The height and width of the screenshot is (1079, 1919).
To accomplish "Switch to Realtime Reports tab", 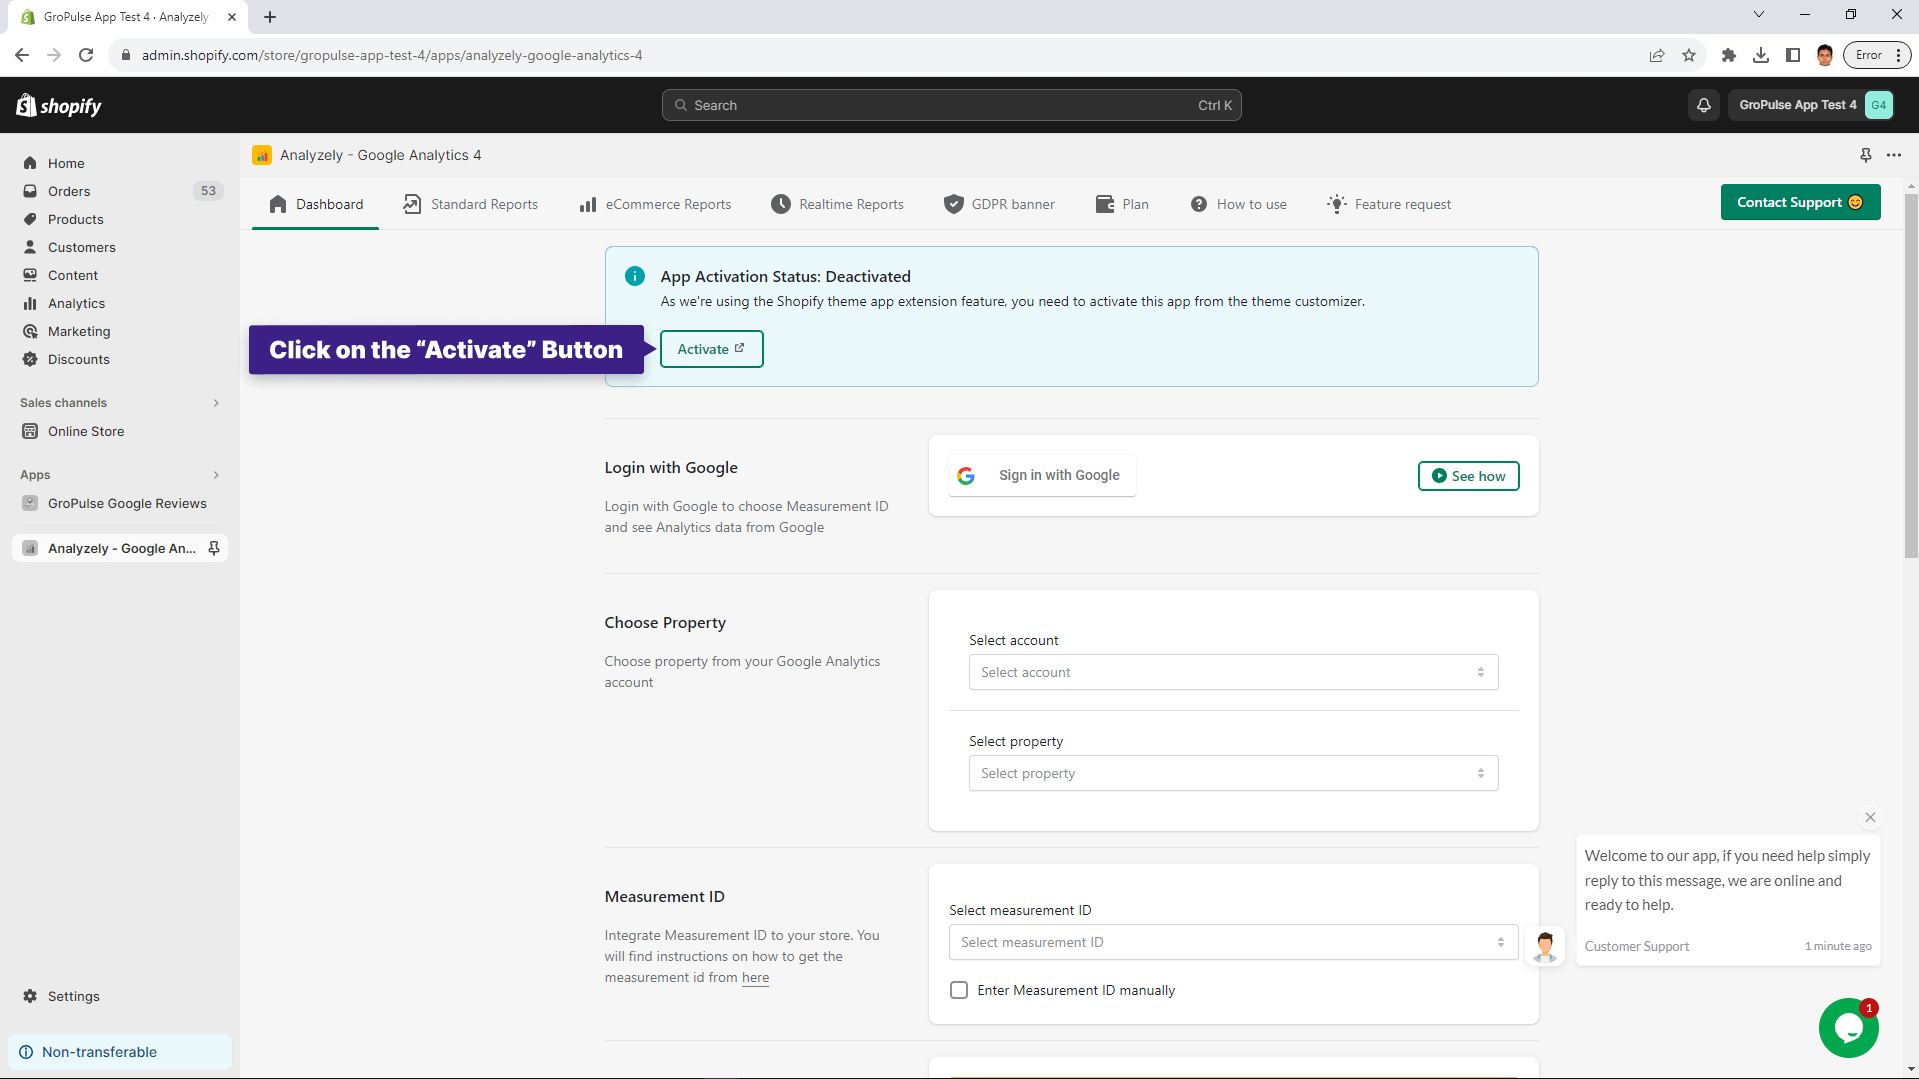I will click(x=838, y=204).
